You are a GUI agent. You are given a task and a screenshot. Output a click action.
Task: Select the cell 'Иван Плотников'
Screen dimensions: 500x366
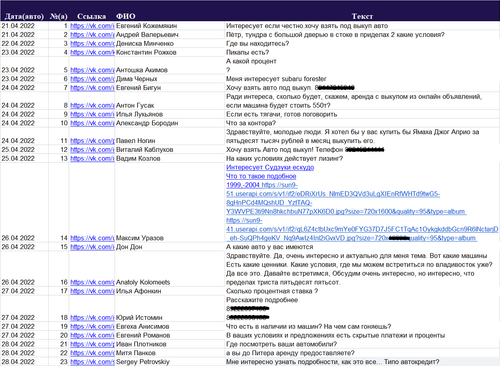click(141, 344)
